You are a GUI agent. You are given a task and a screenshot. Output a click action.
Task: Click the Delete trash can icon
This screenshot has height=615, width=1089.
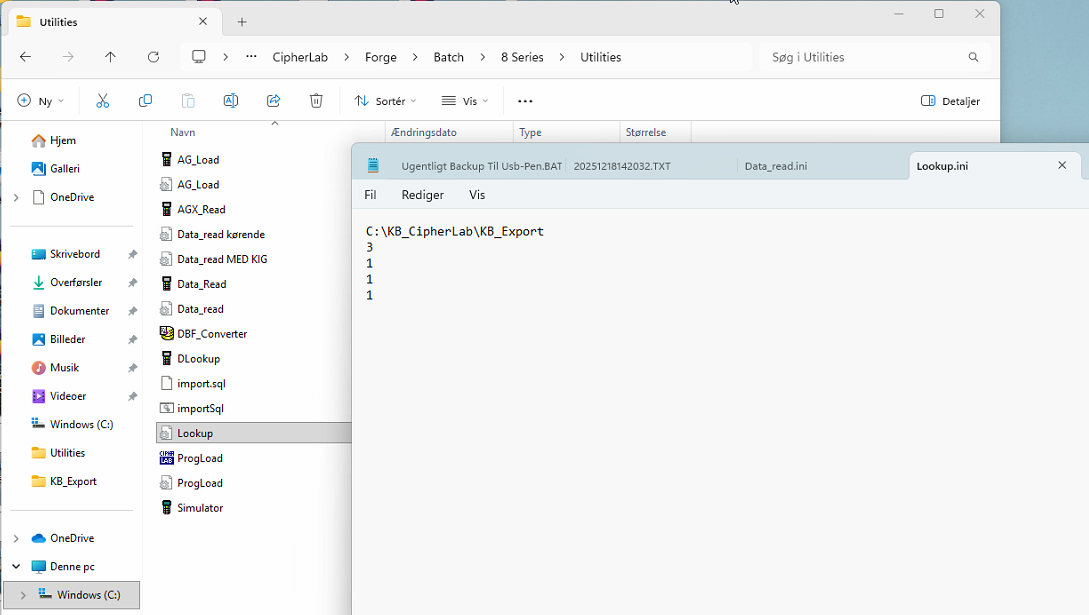(316, 101)
